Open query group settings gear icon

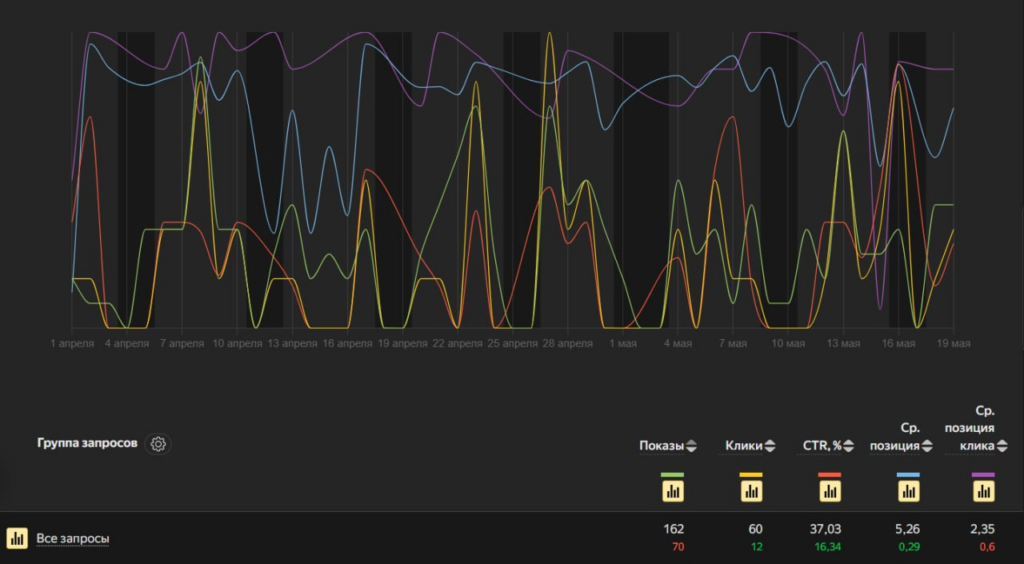[158, 444]
